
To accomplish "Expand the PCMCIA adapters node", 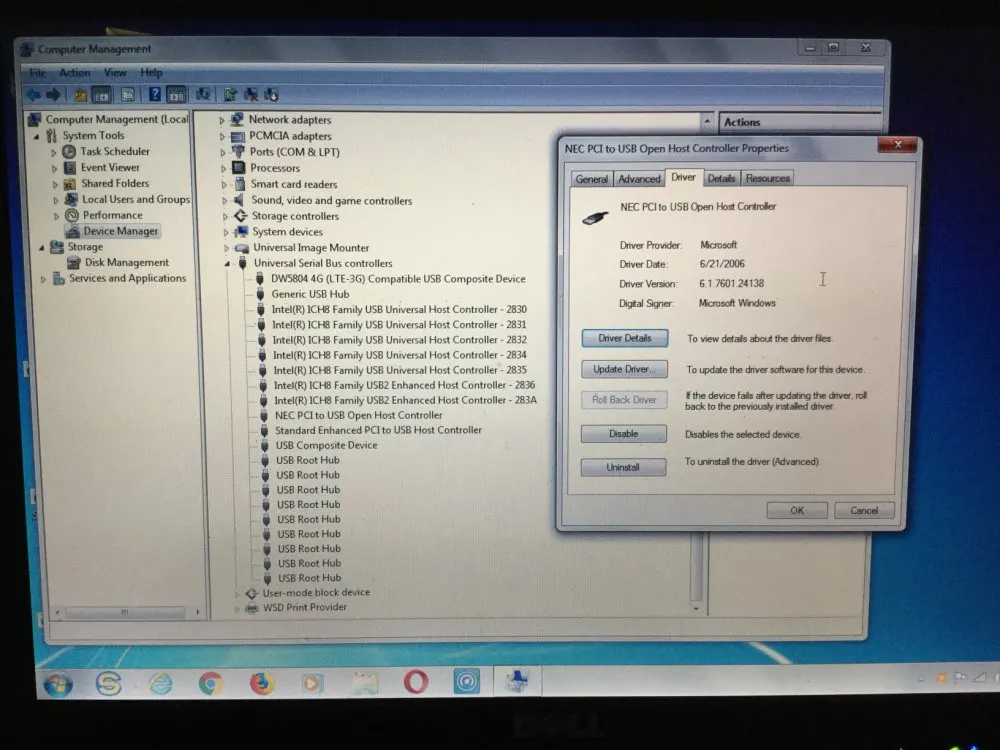I will pos(223,136).
